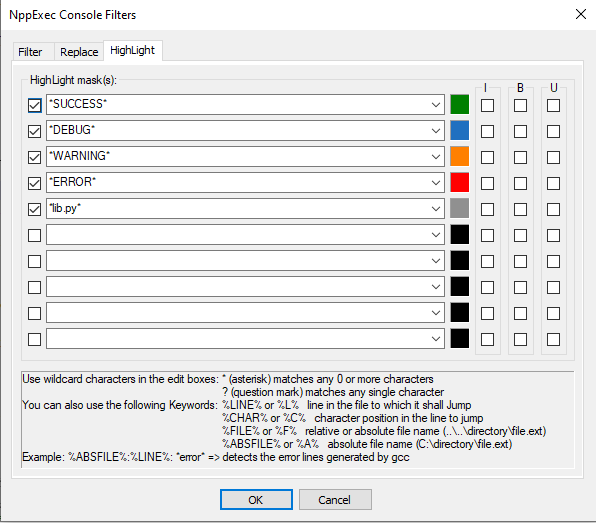Select the HighLight tab

(x=133, y=50)
